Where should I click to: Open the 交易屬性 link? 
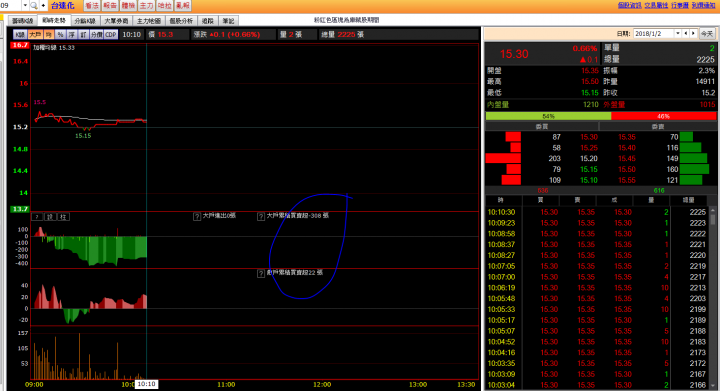[656, 6]
